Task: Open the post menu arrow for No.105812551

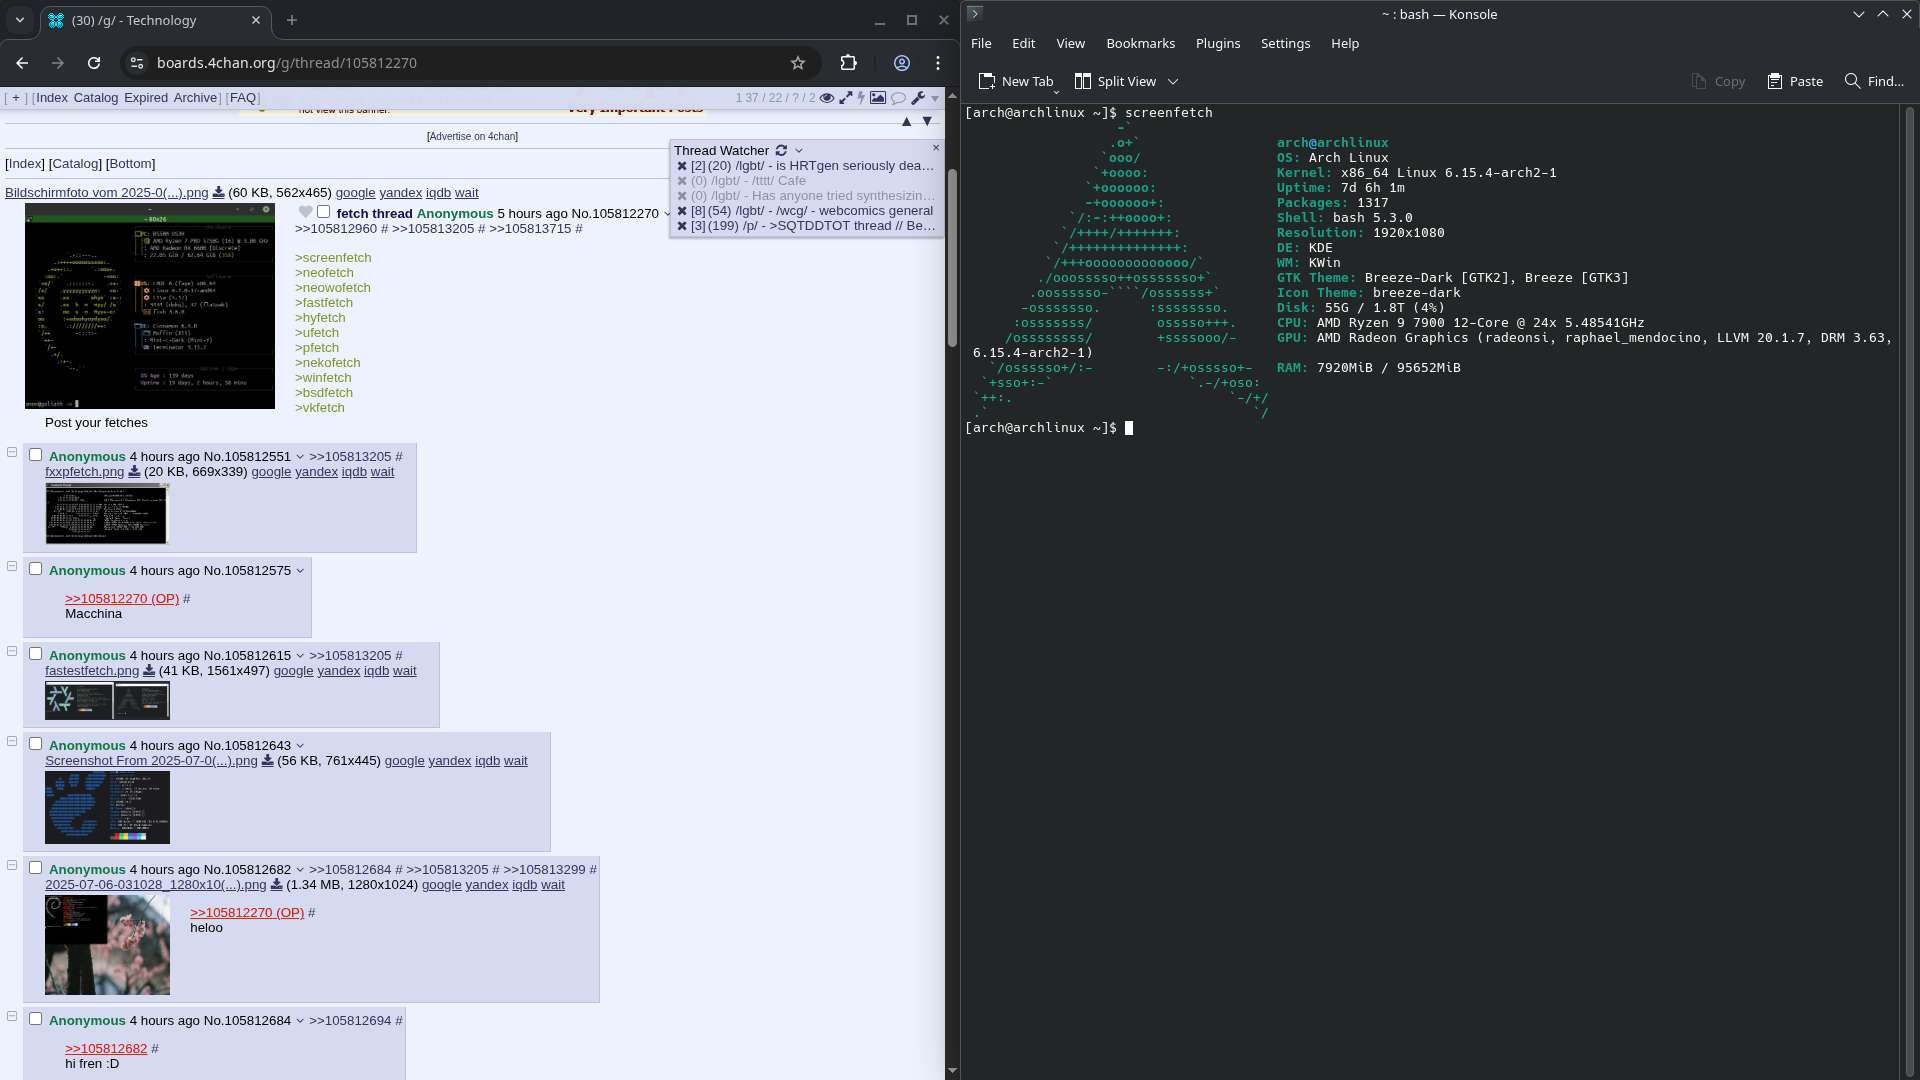Action: pos(300,457)
